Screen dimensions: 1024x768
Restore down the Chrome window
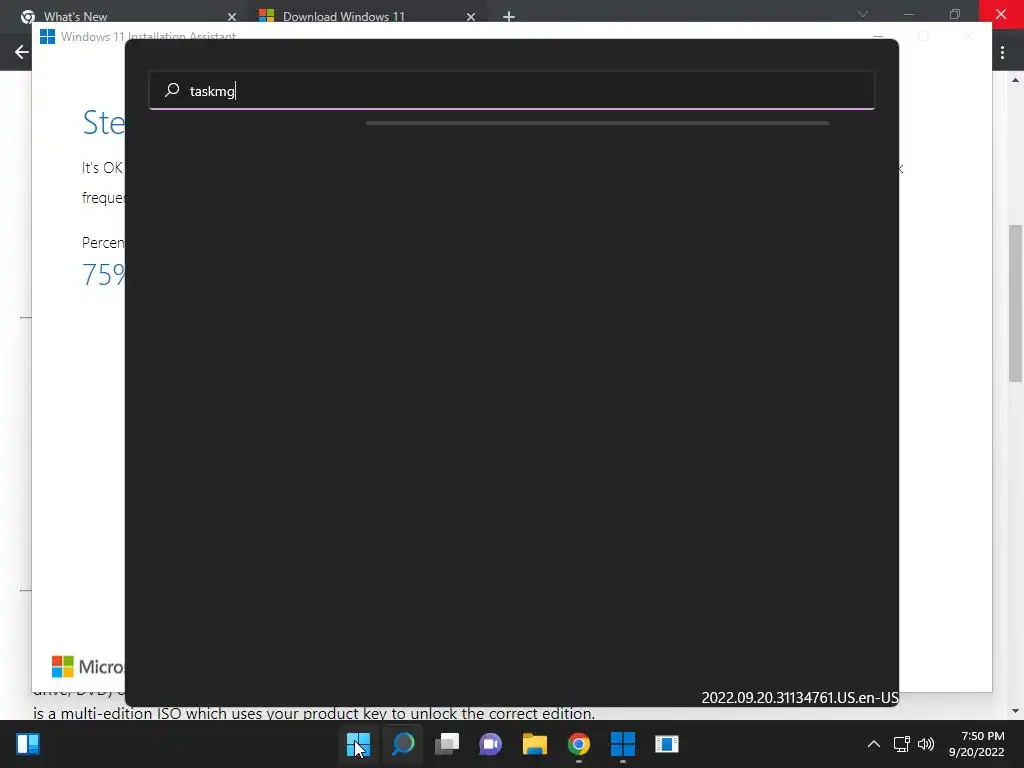point(955,14)
